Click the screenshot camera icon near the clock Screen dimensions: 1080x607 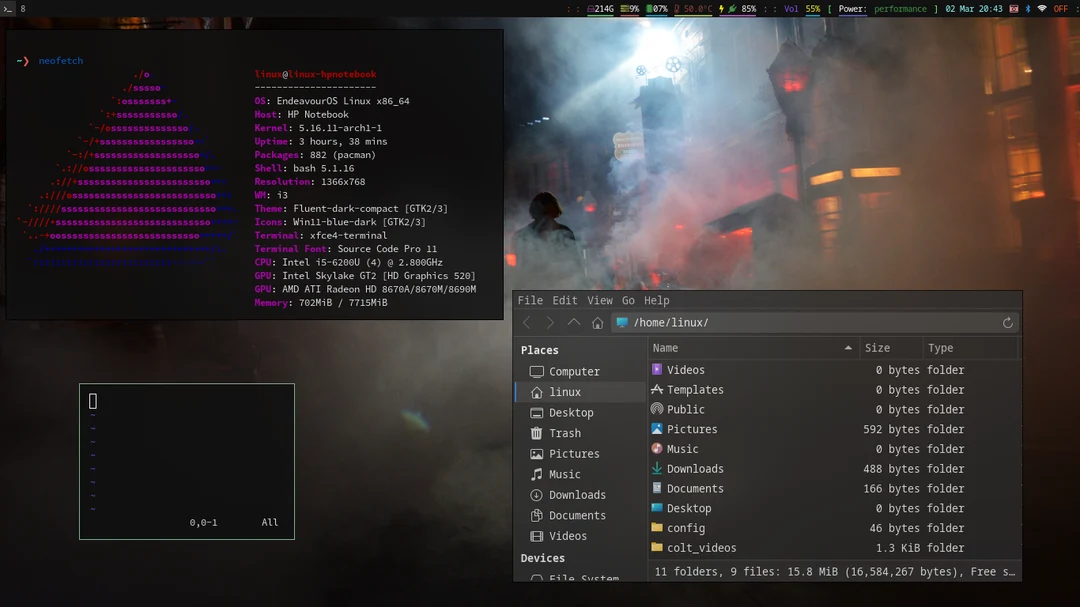1013,8
